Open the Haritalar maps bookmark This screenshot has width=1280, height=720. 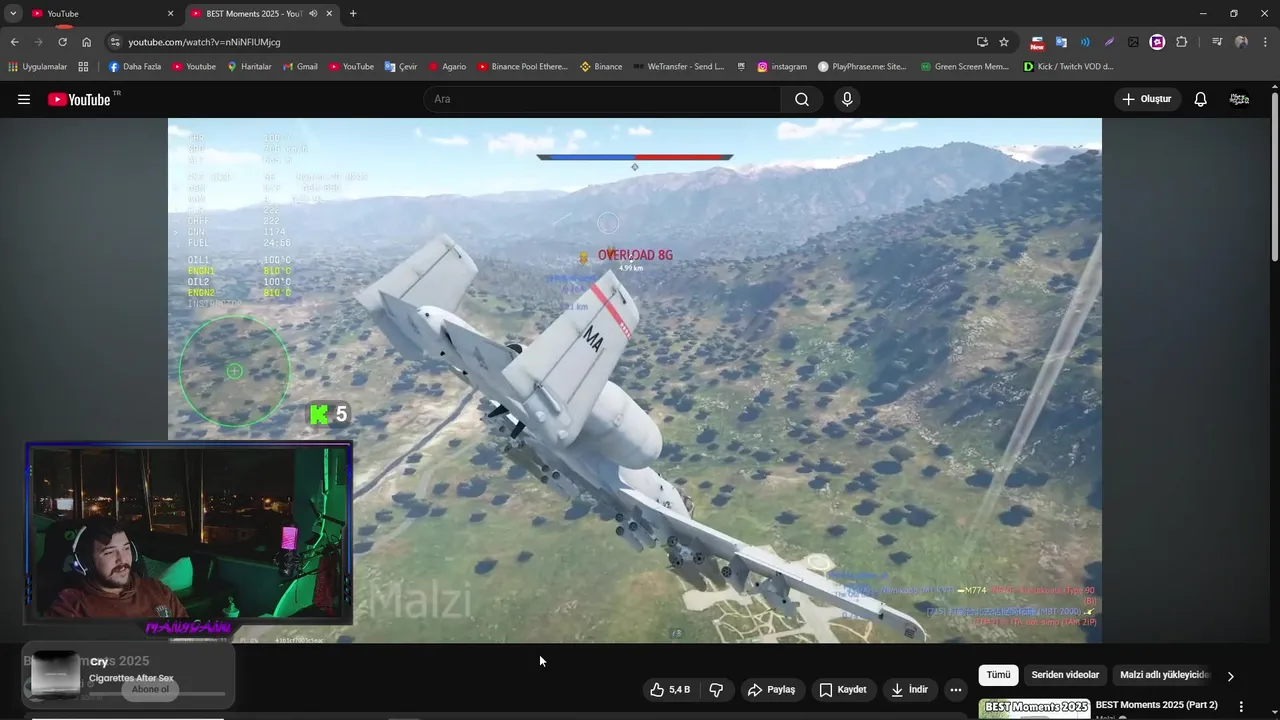[x=249, y=67]
